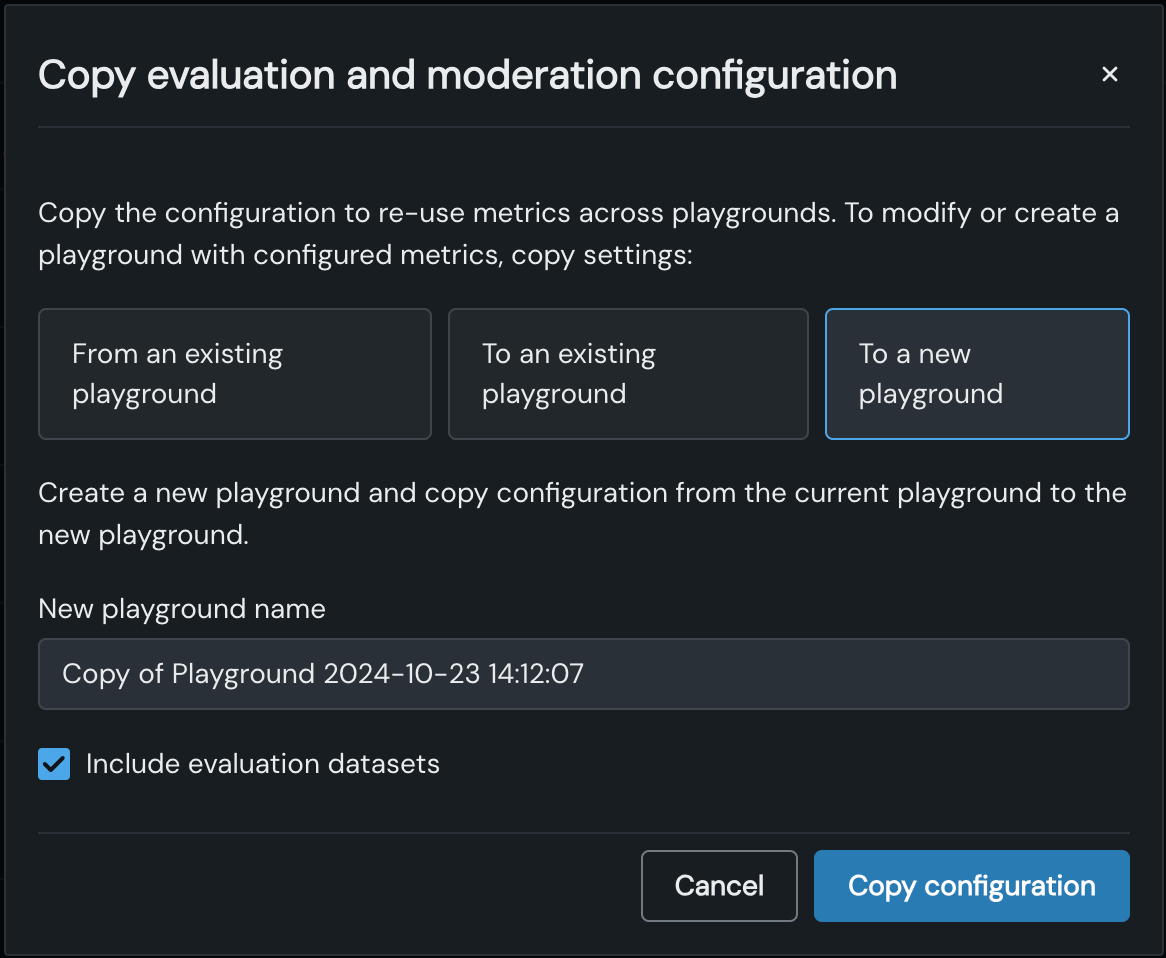Click the divider line above the footer buttons
The image size is (1166, 958).
pos(583,833)
